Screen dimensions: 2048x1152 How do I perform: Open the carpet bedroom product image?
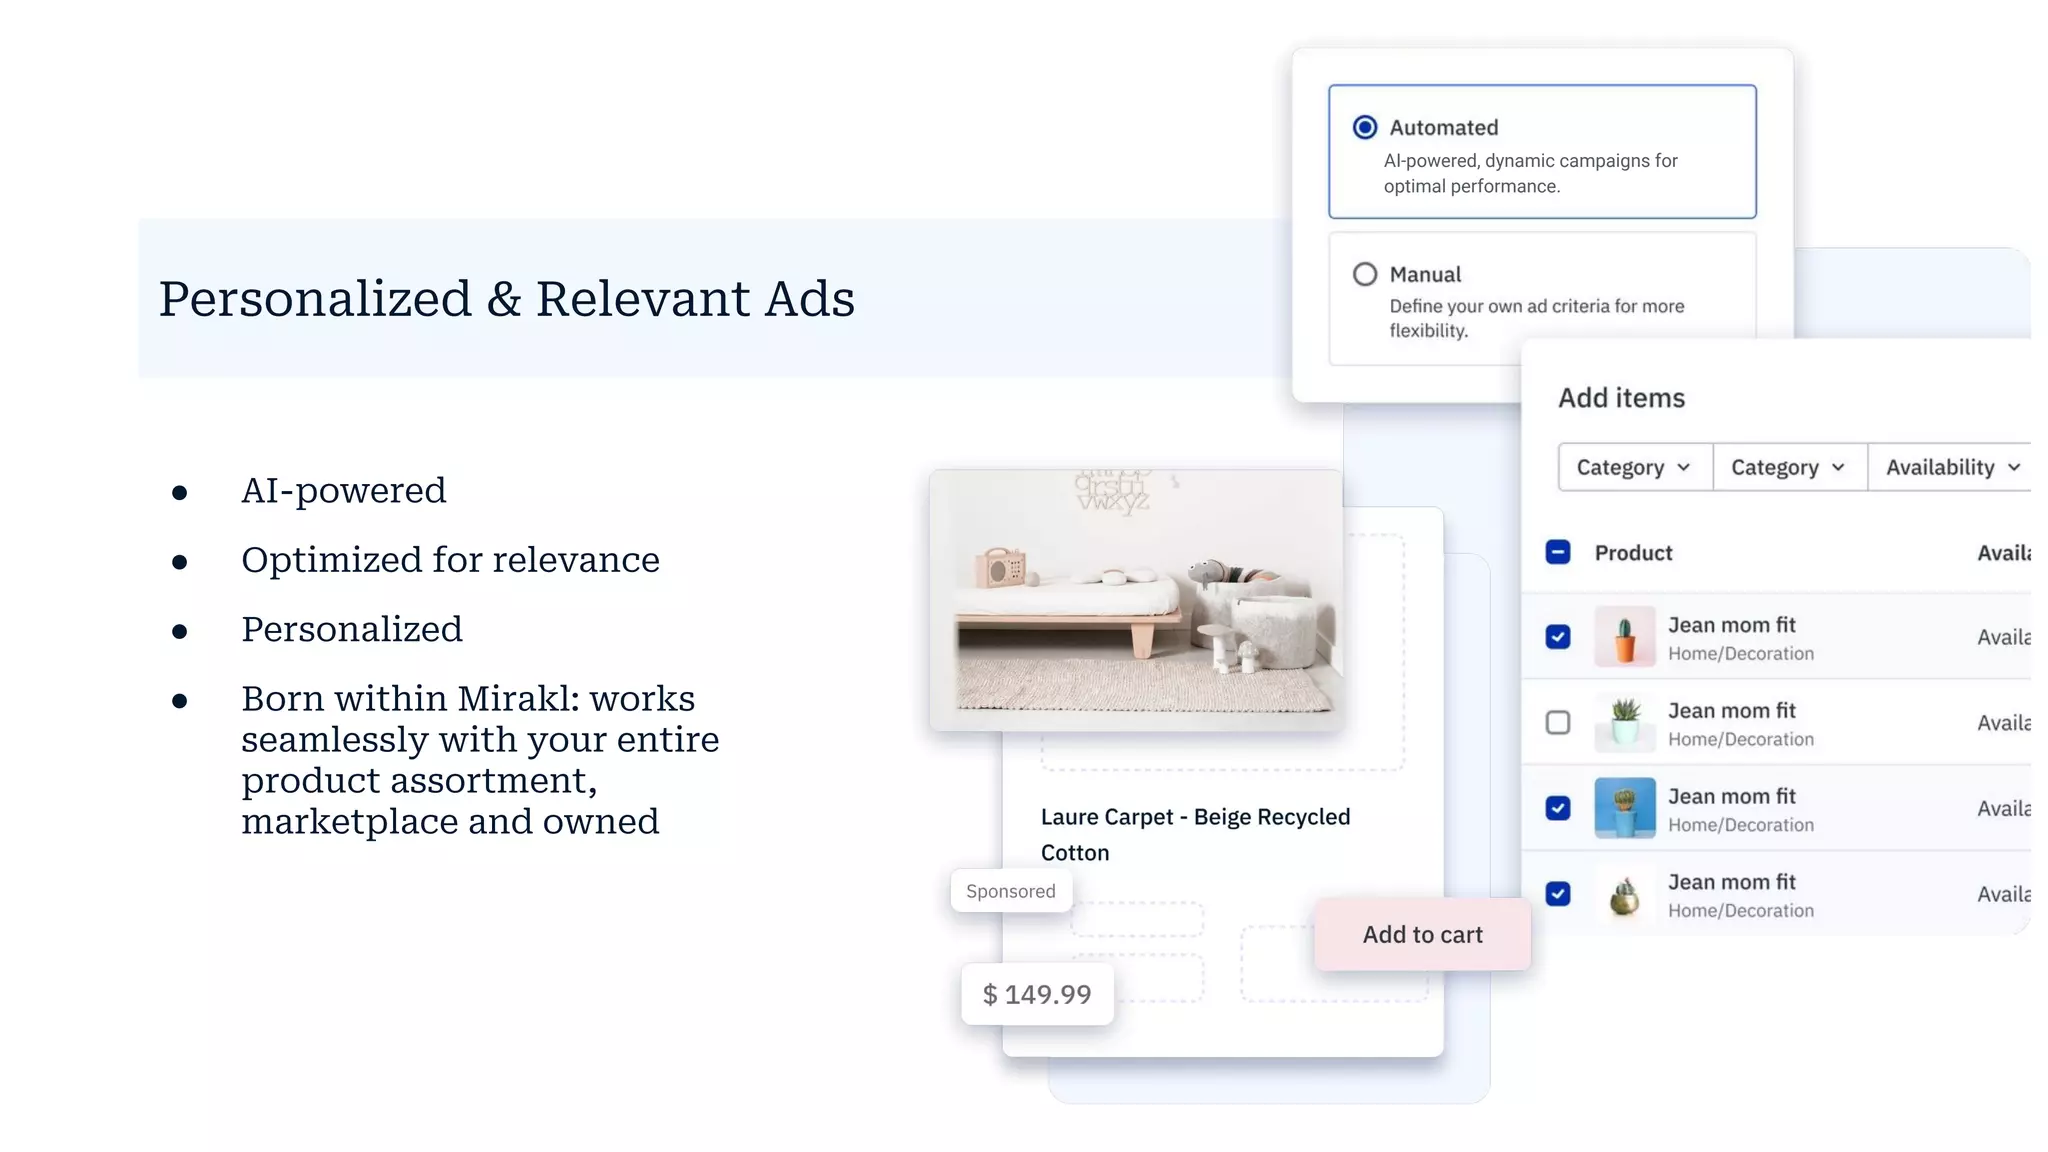tap(1136, 600)
